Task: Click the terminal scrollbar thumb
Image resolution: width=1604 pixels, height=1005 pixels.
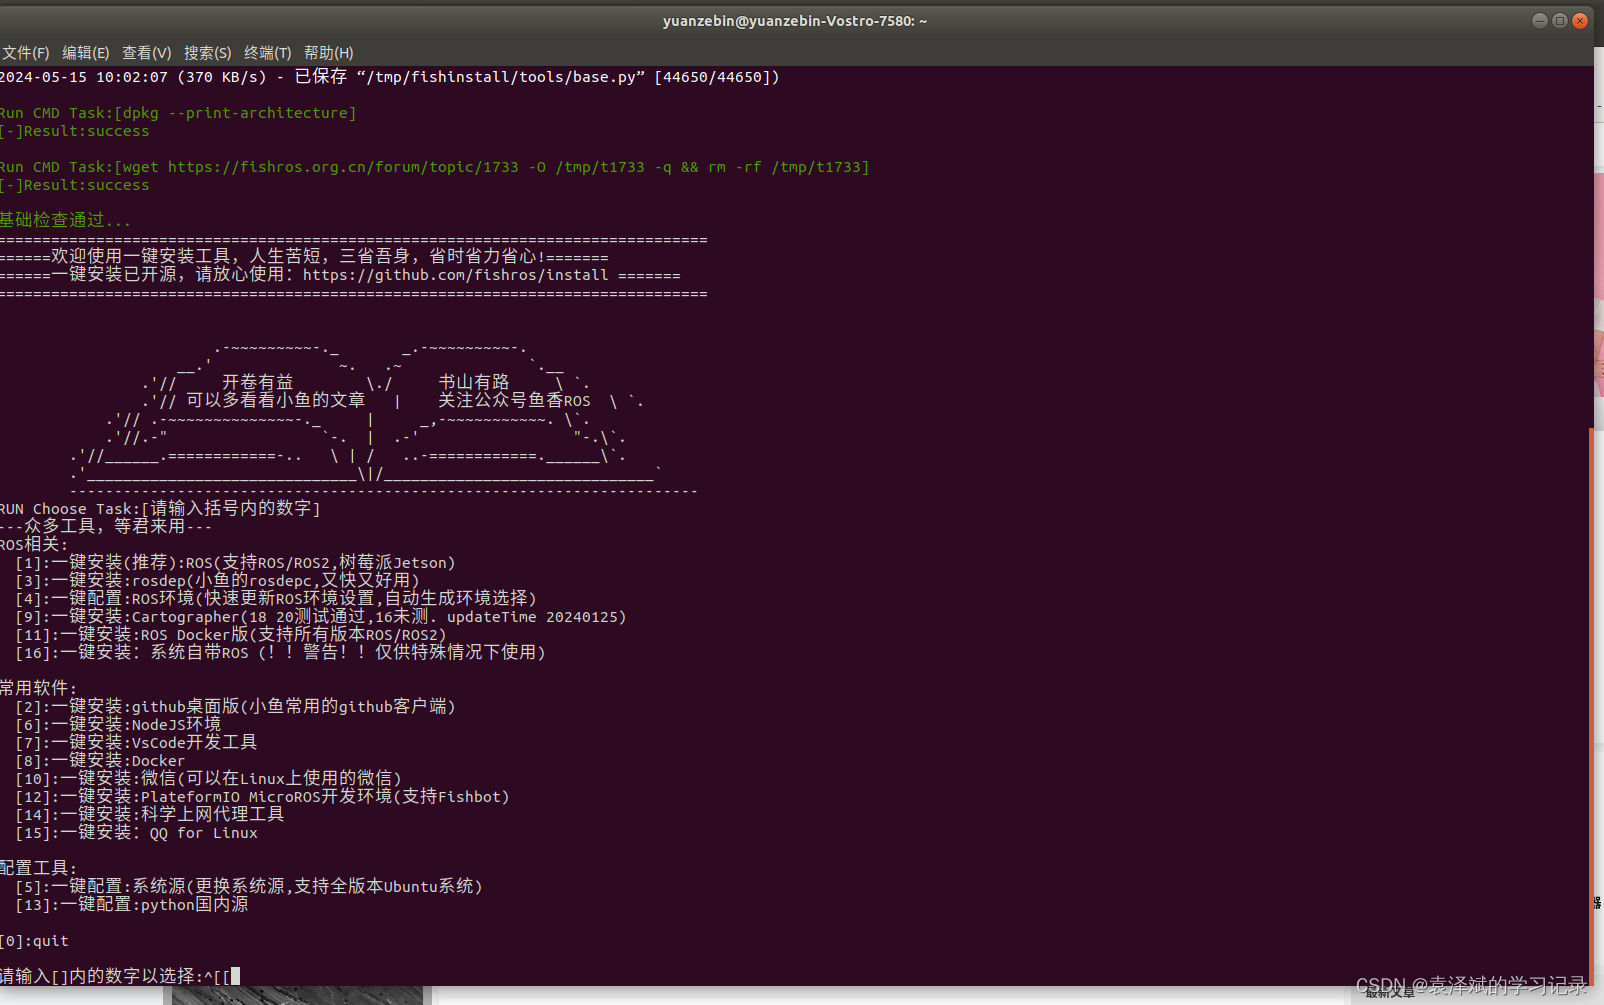Action: tap(1591, 707)
